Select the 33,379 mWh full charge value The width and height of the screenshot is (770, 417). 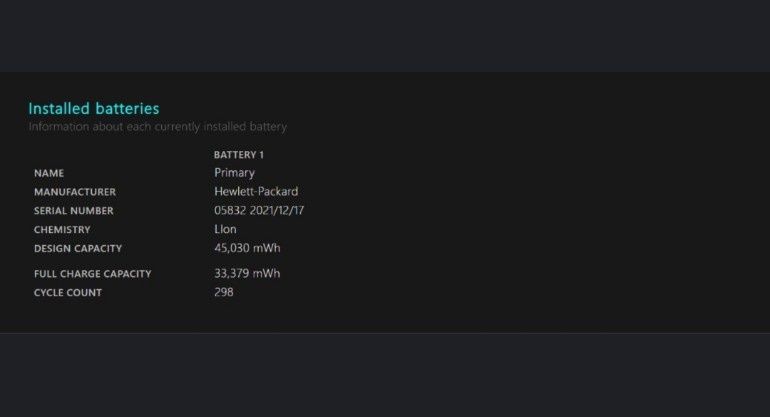247,273
